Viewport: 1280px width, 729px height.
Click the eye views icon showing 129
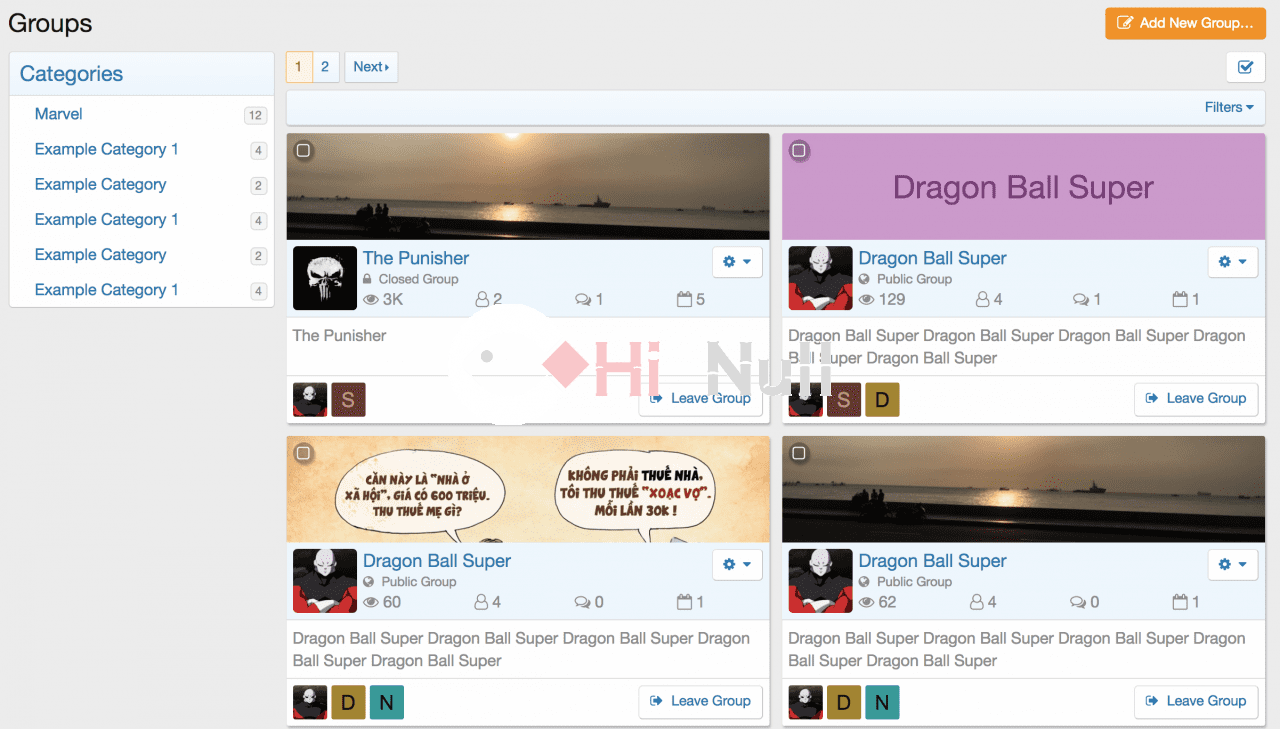[867, 299]
